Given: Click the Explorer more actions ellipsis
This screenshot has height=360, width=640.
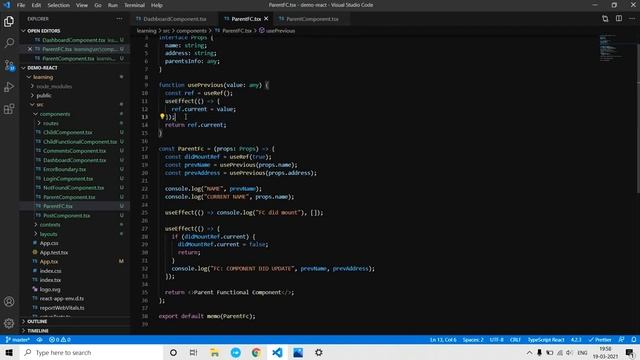Looking at the screenshot, I should 119,19.
